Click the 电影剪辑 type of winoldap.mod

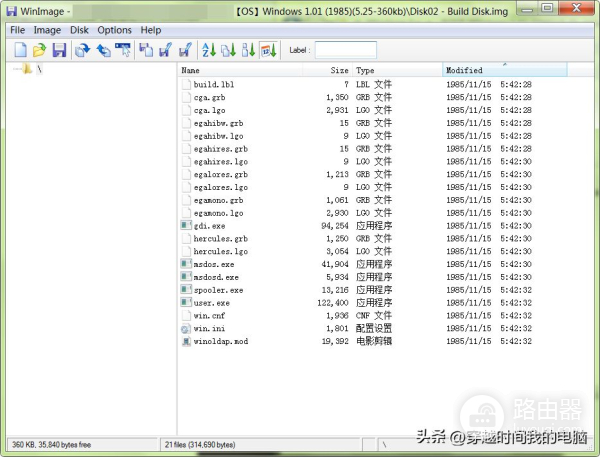pos(374,341)
